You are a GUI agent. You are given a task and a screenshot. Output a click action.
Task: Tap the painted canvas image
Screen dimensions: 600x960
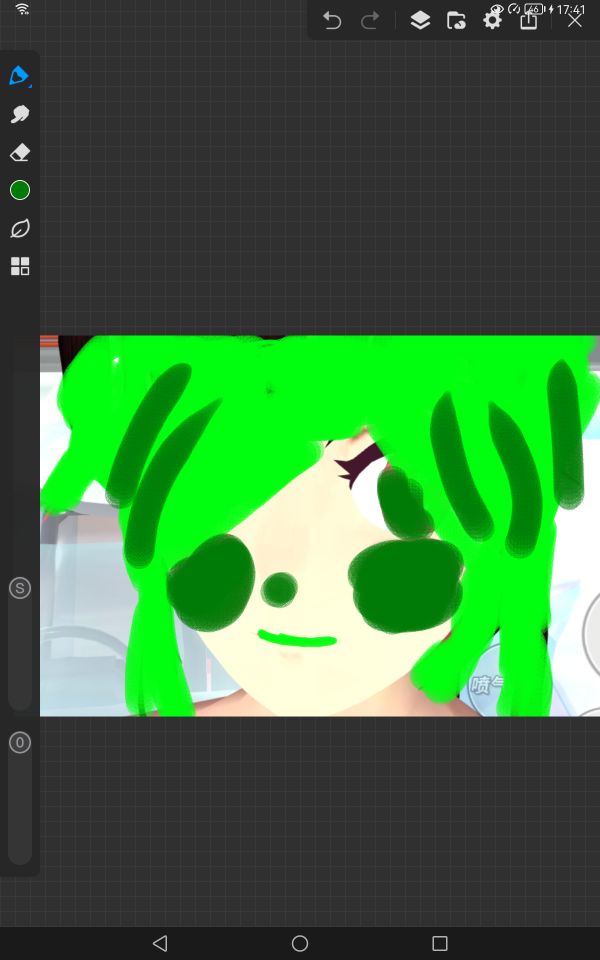click(320, 525)
